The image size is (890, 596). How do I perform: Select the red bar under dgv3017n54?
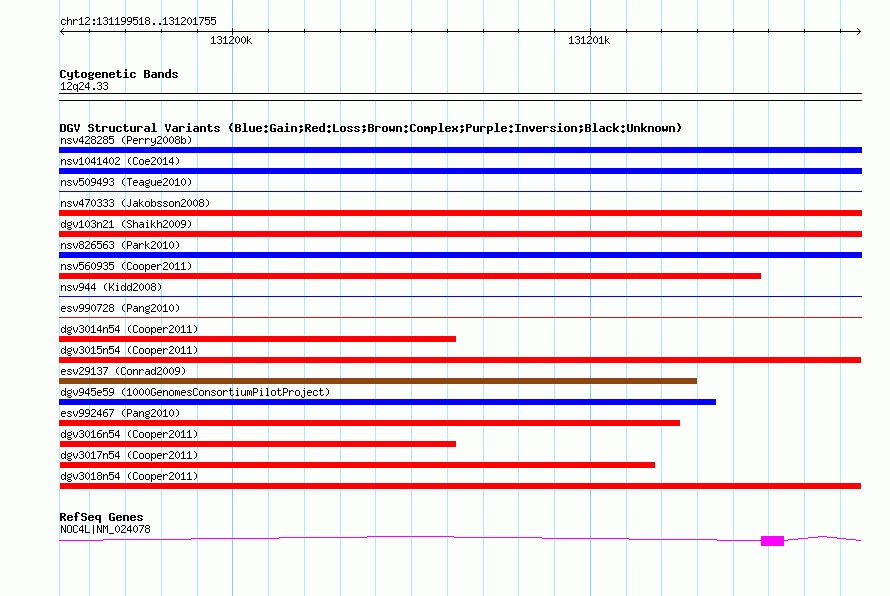click(357, 465)
